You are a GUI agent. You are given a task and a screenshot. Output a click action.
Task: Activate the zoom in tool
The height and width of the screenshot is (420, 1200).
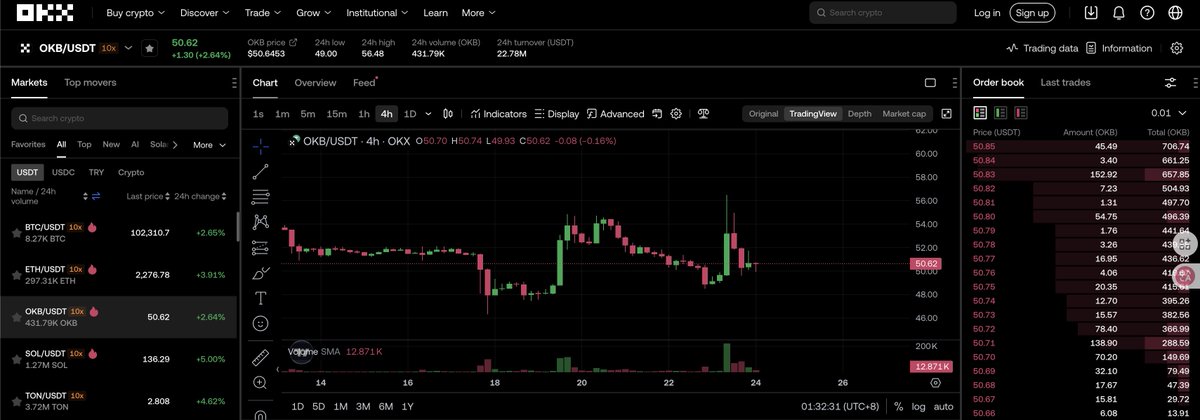pyautogui.click(x=261, y=382)
